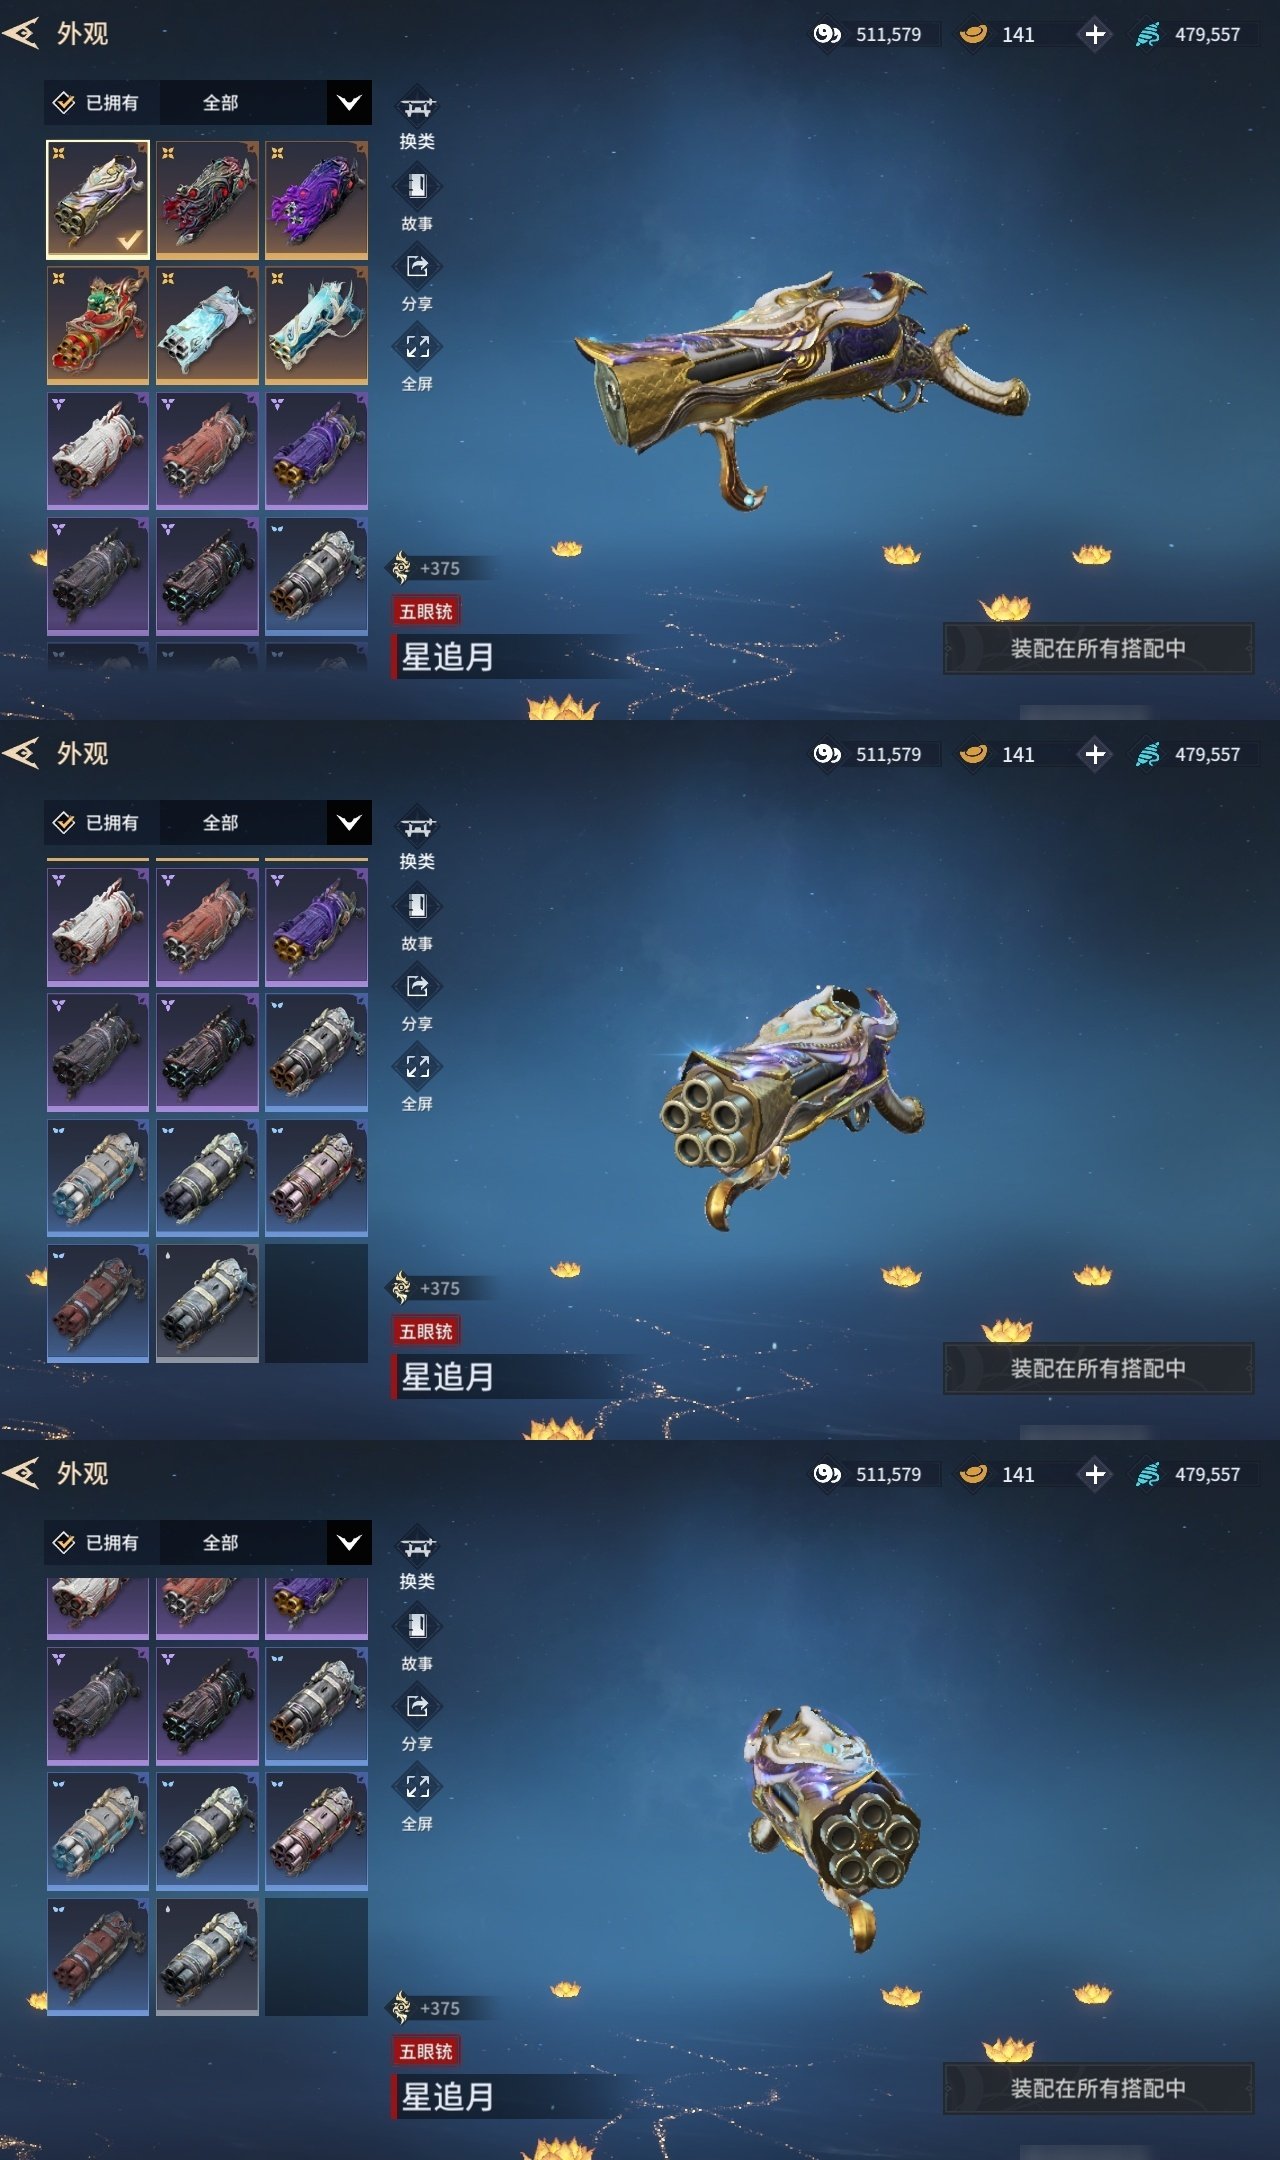Select the bright purple gold-framed gun skin thumbnail
1280x2160 pixels.
tap(316, 200)
